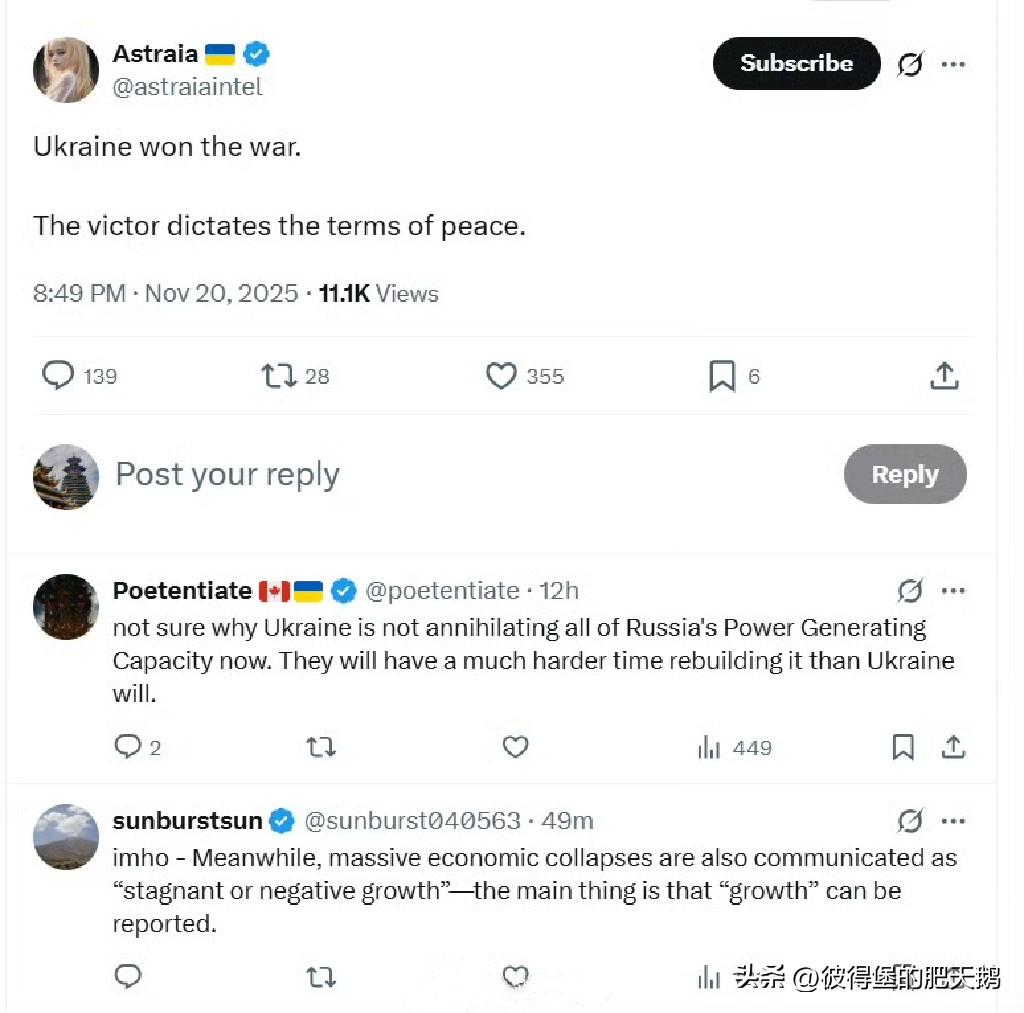Image resolution: width=1024 pixels, height=1013 pixels.
Task: Open more options on Poetentiate's reply
Action: pyautogui.click(x=953, y=591)
